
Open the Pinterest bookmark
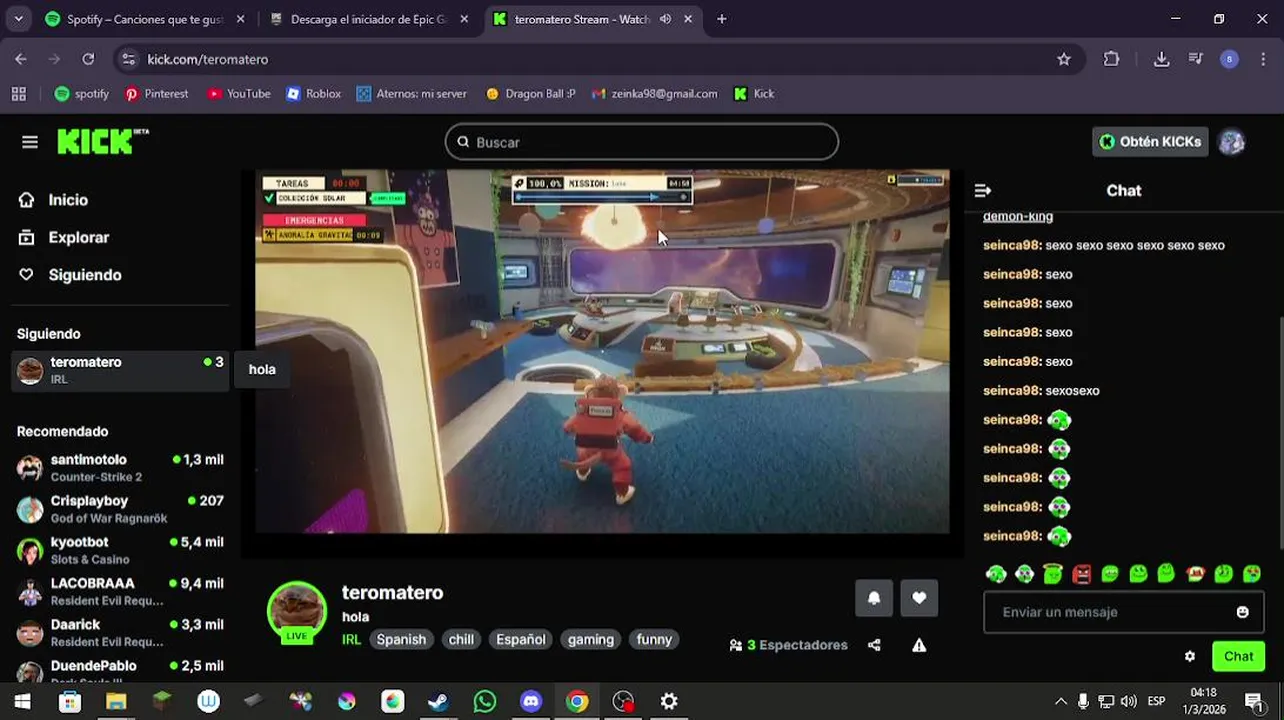coord(156,94)
